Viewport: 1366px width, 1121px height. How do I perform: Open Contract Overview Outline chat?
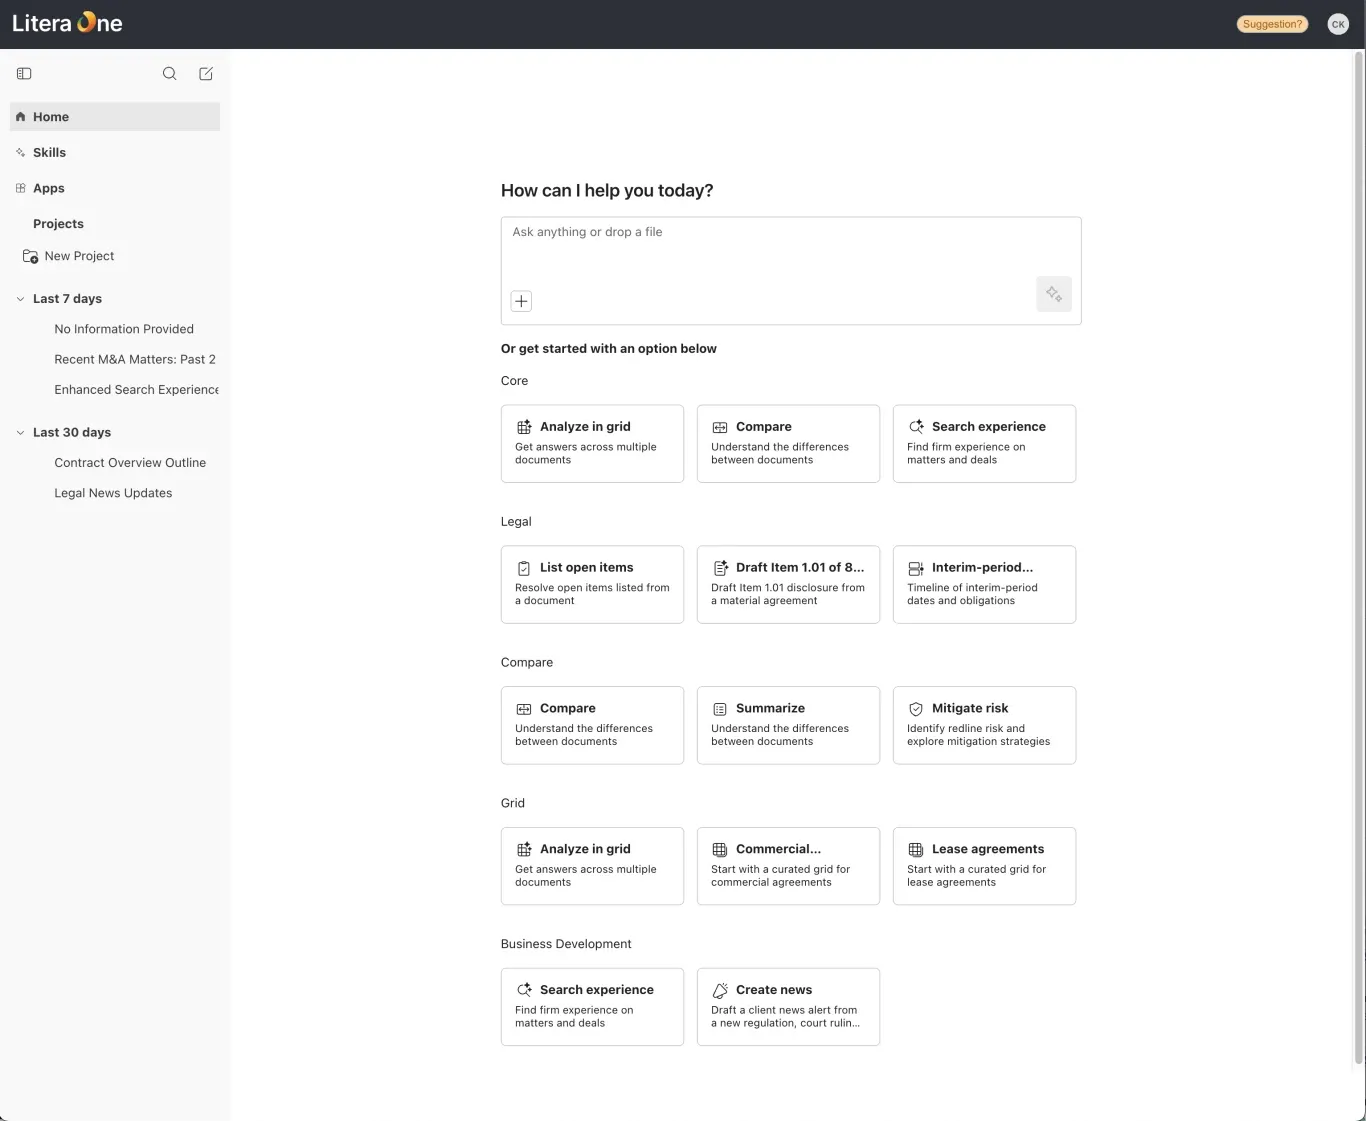click(x=130, y=463)
